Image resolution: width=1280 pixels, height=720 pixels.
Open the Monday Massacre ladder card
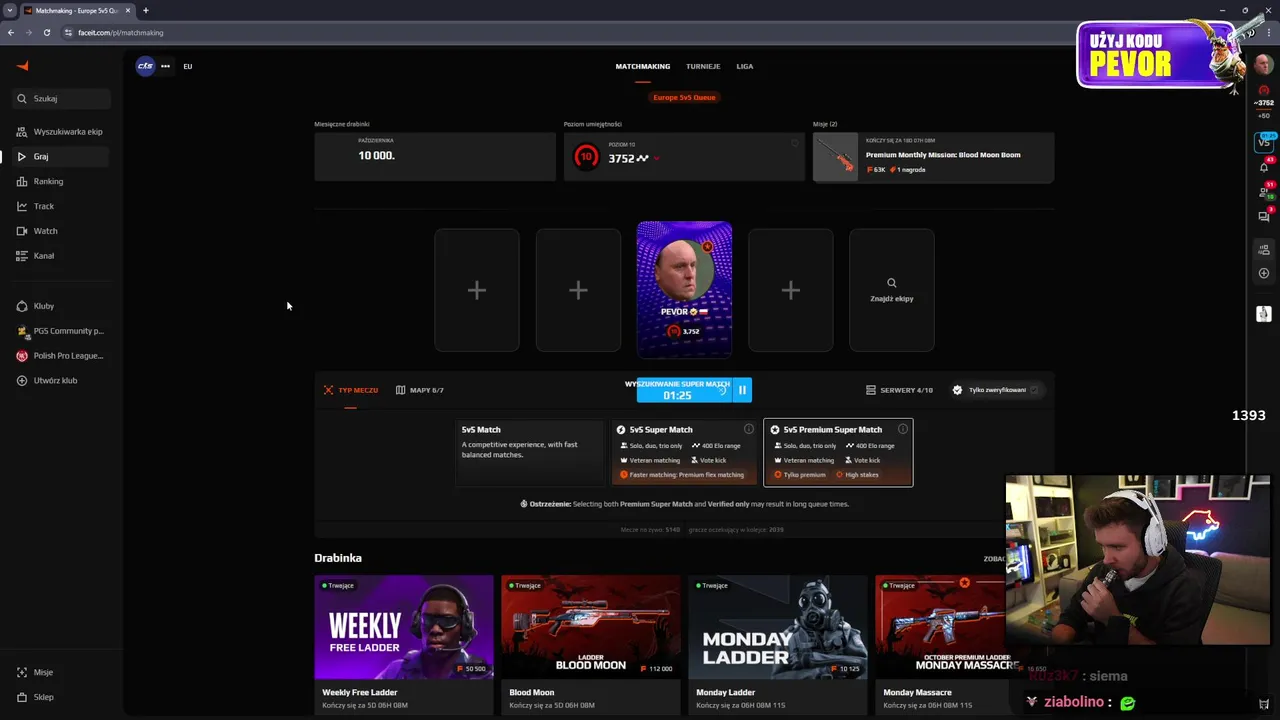coord(940,645)
